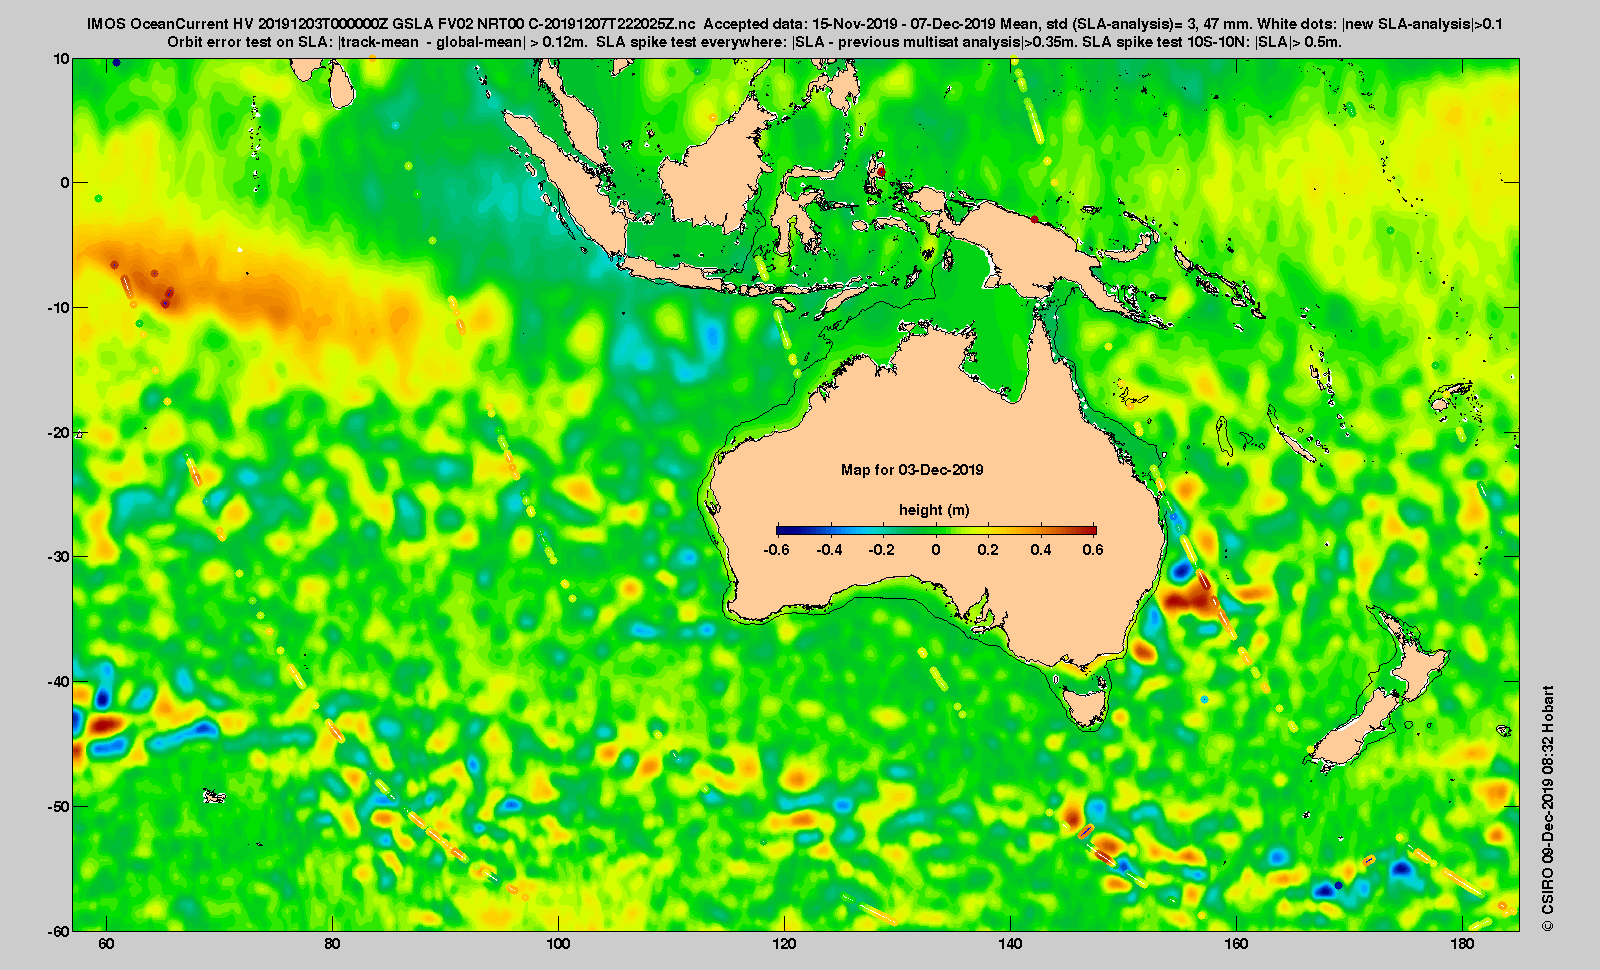Click latitude axis label 10
Screen dimensions: 1600x970
click(62, 59)
